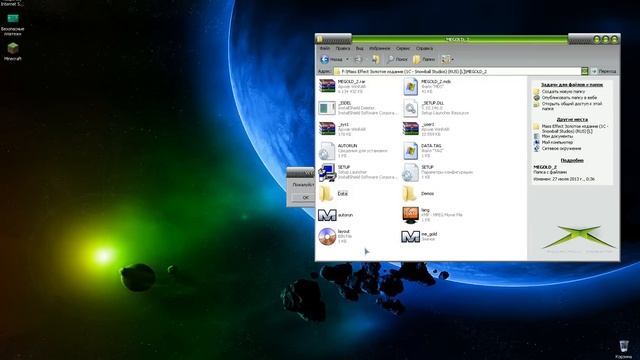Open Сетевое окружение link in side panel

point(561,149)
